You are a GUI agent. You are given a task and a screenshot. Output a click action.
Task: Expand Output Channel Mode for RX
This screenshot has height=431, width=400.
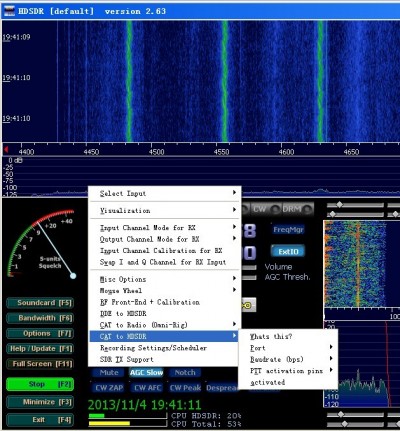pyautogui.click(x=165, y=239)
